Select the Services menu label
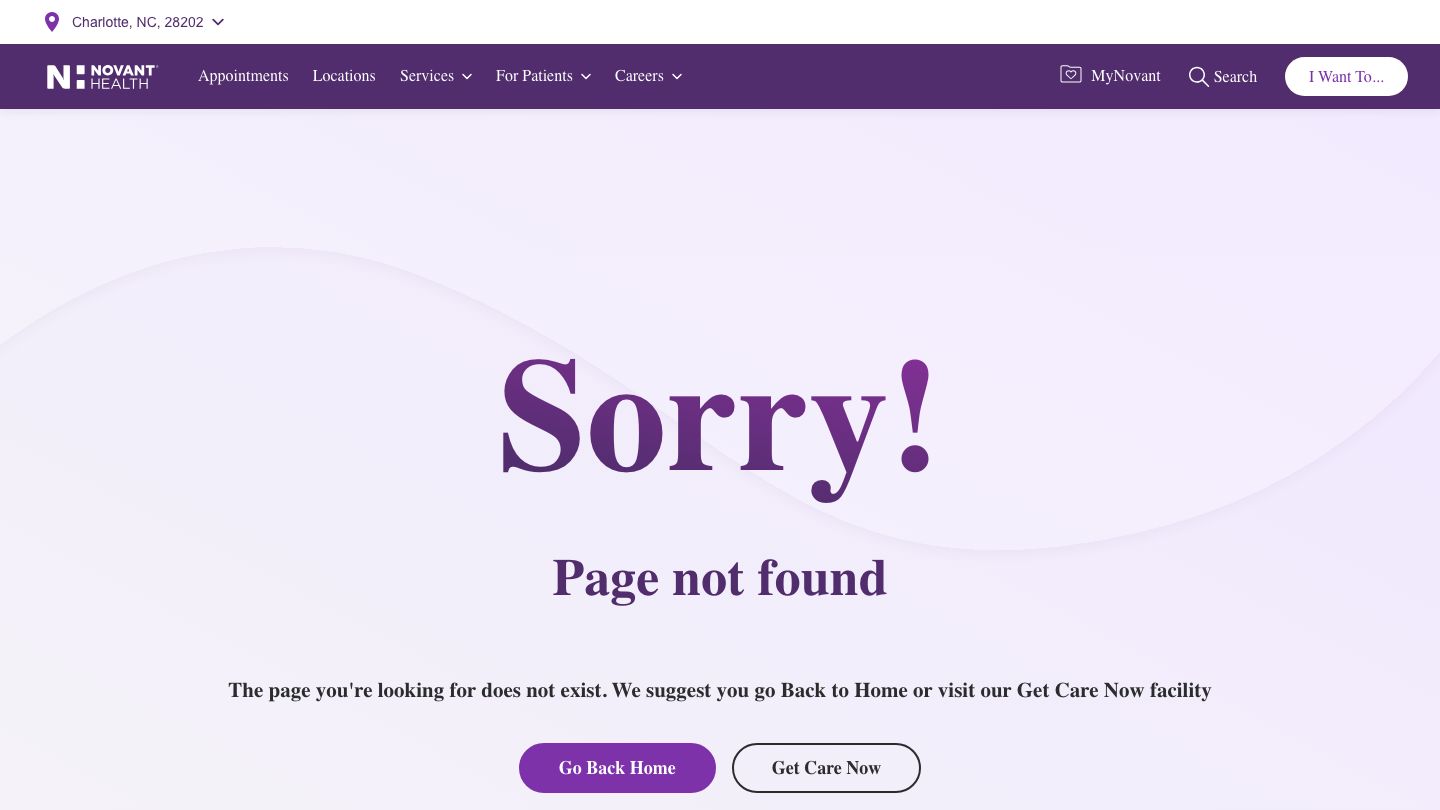The width and height of the screenshot is (1440, 810). (x=427, y=76)
